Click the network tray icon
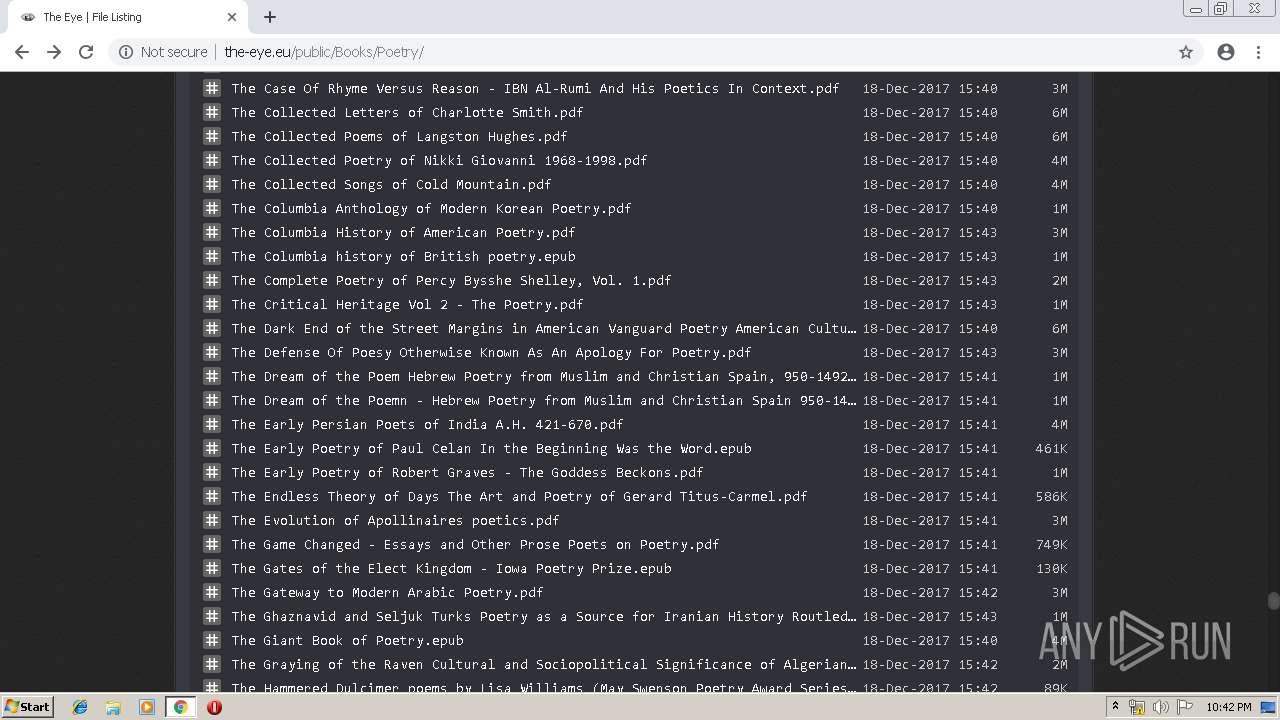Image resolution: width=1280 pixels, height=720 pixels. click(1137, 707)
